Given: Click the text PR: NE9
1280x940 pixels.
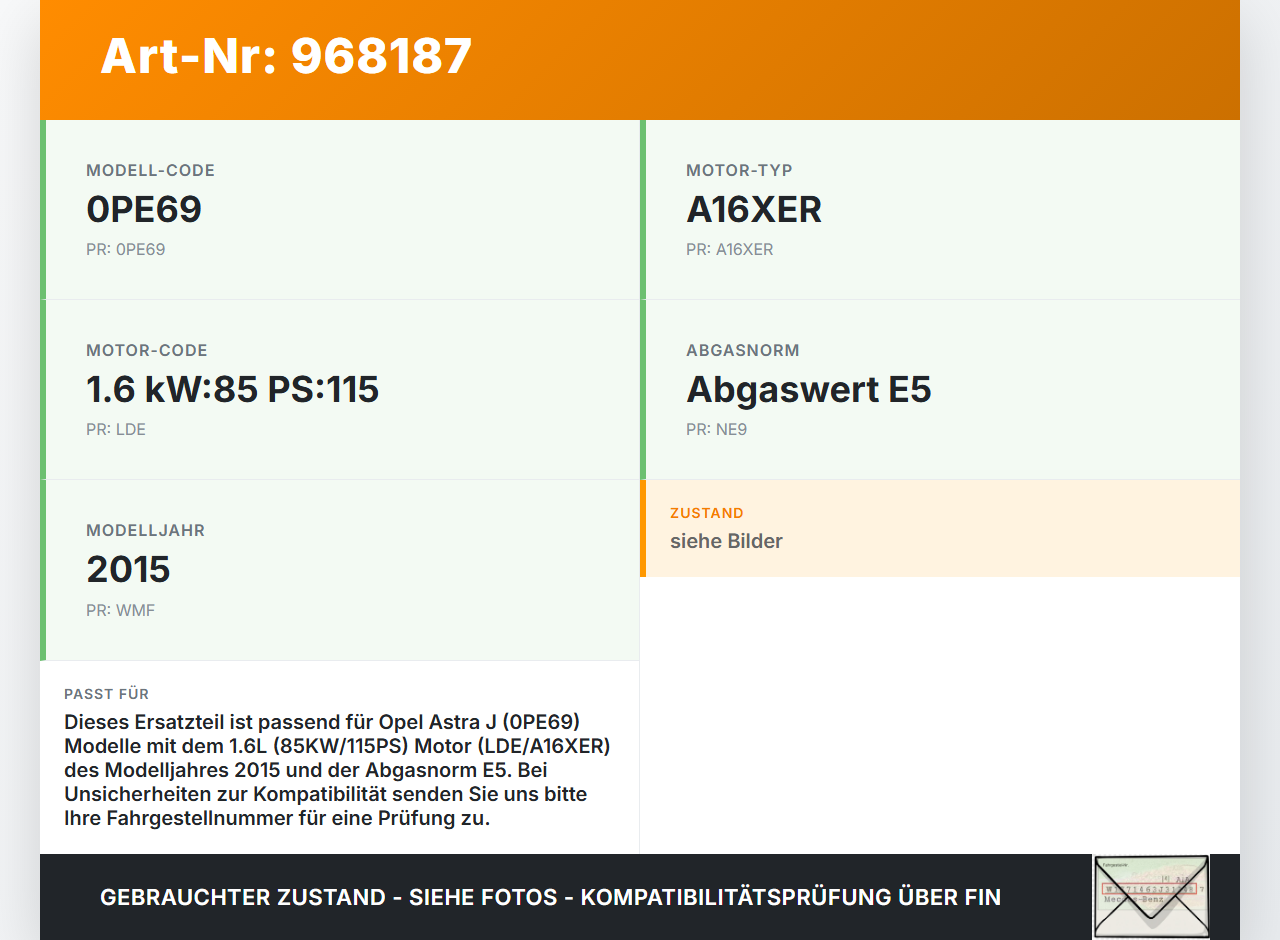Looking at the screenshot, I should coord(717,430).
